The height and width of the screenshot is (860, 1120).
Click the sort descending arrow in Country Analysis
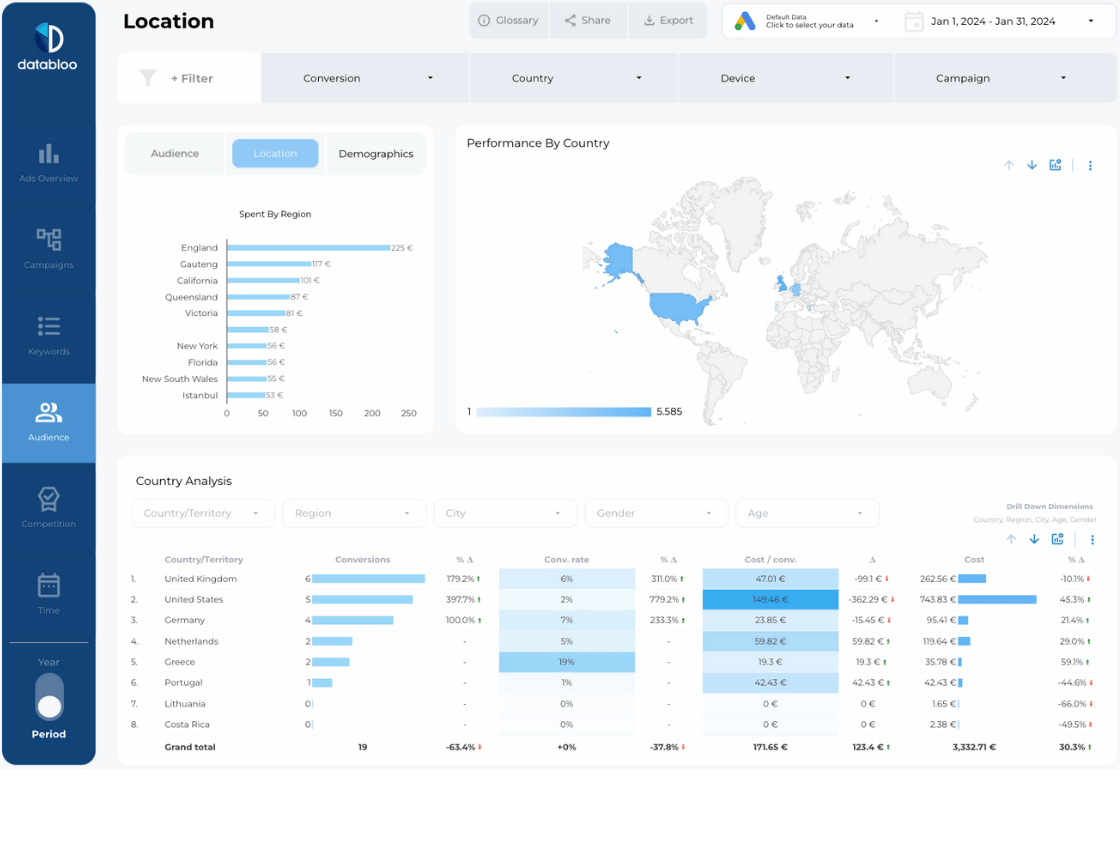click(x=1032, y=539)
